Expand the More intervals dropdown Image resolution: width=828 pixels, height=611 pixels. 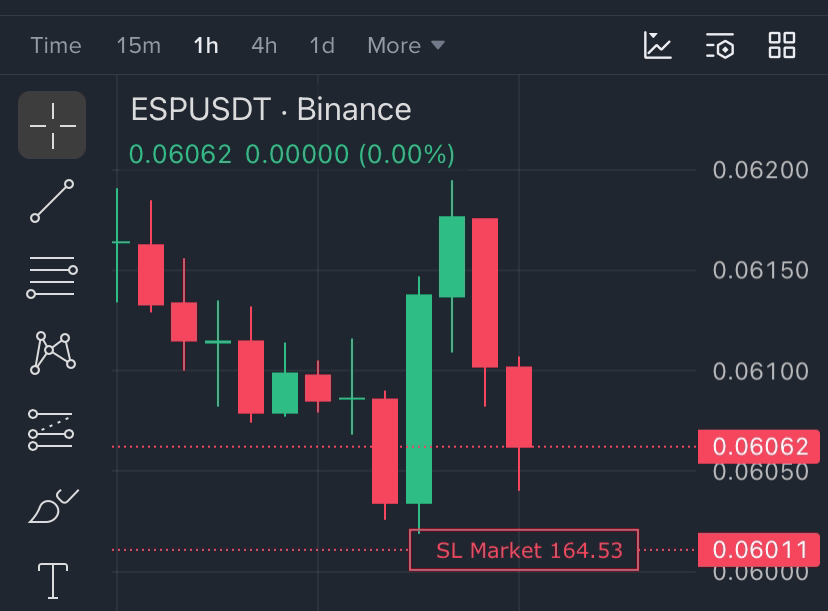(x=406, y=45)
